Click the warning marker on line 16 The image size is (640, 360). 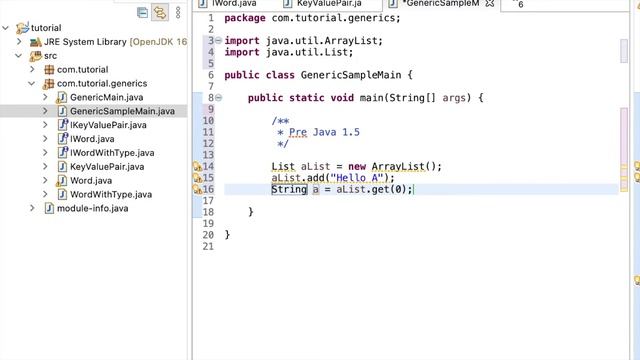point(197,189)
